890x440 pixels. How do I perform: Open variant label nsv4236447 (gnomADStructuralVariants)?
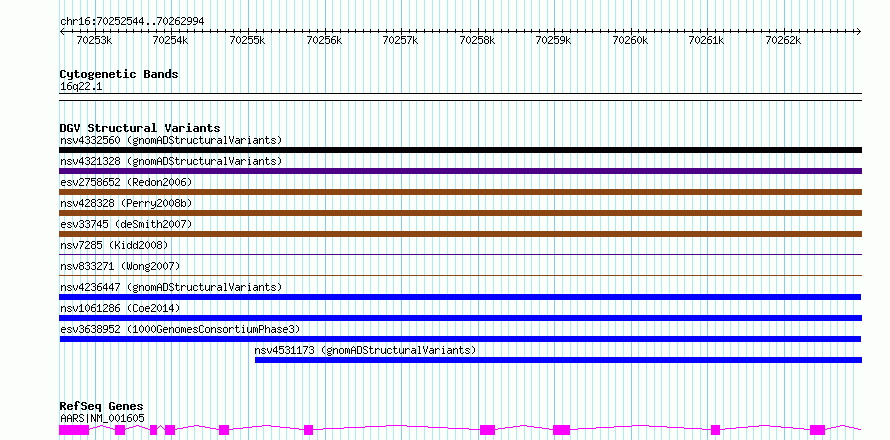[171, 287]
